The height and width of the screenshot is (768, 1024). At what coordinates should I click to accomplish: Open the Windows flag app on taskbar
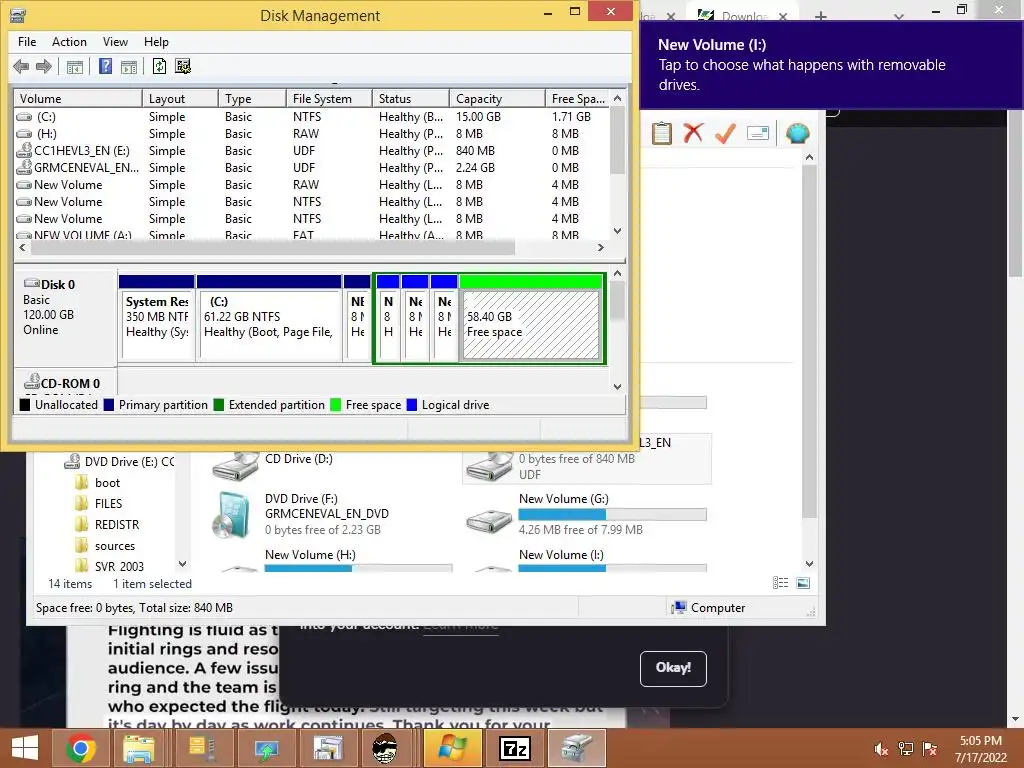point(453,748)
